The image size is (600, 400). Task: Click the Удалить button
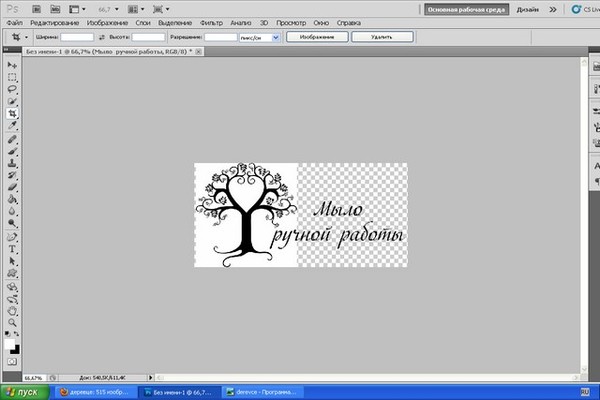tap(381, 36)
